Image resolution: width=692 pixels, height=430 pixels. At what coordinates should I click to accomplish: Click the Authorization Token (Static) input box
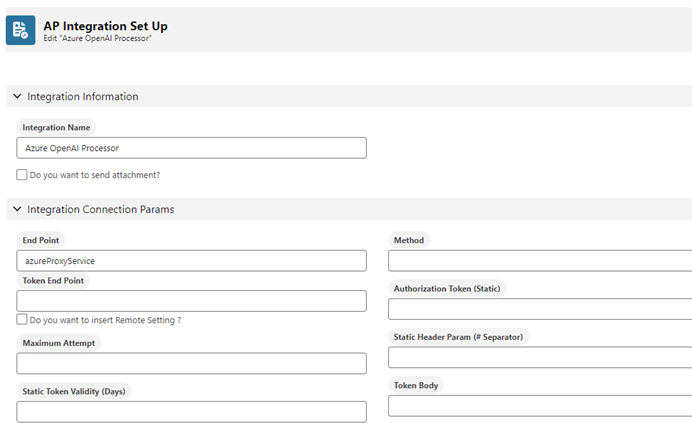coord(540,309)
